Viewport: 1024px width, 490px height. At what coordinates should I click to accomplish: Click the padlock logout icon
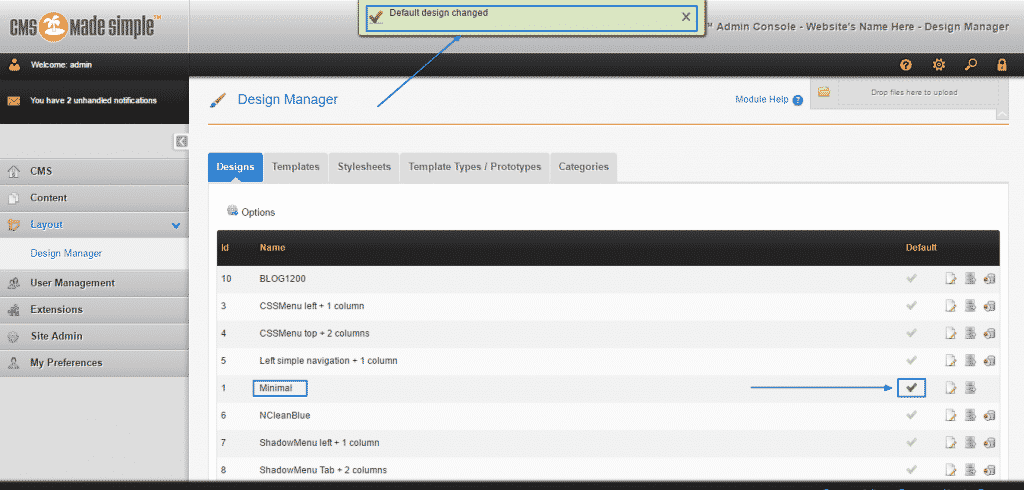(1001, 65)
